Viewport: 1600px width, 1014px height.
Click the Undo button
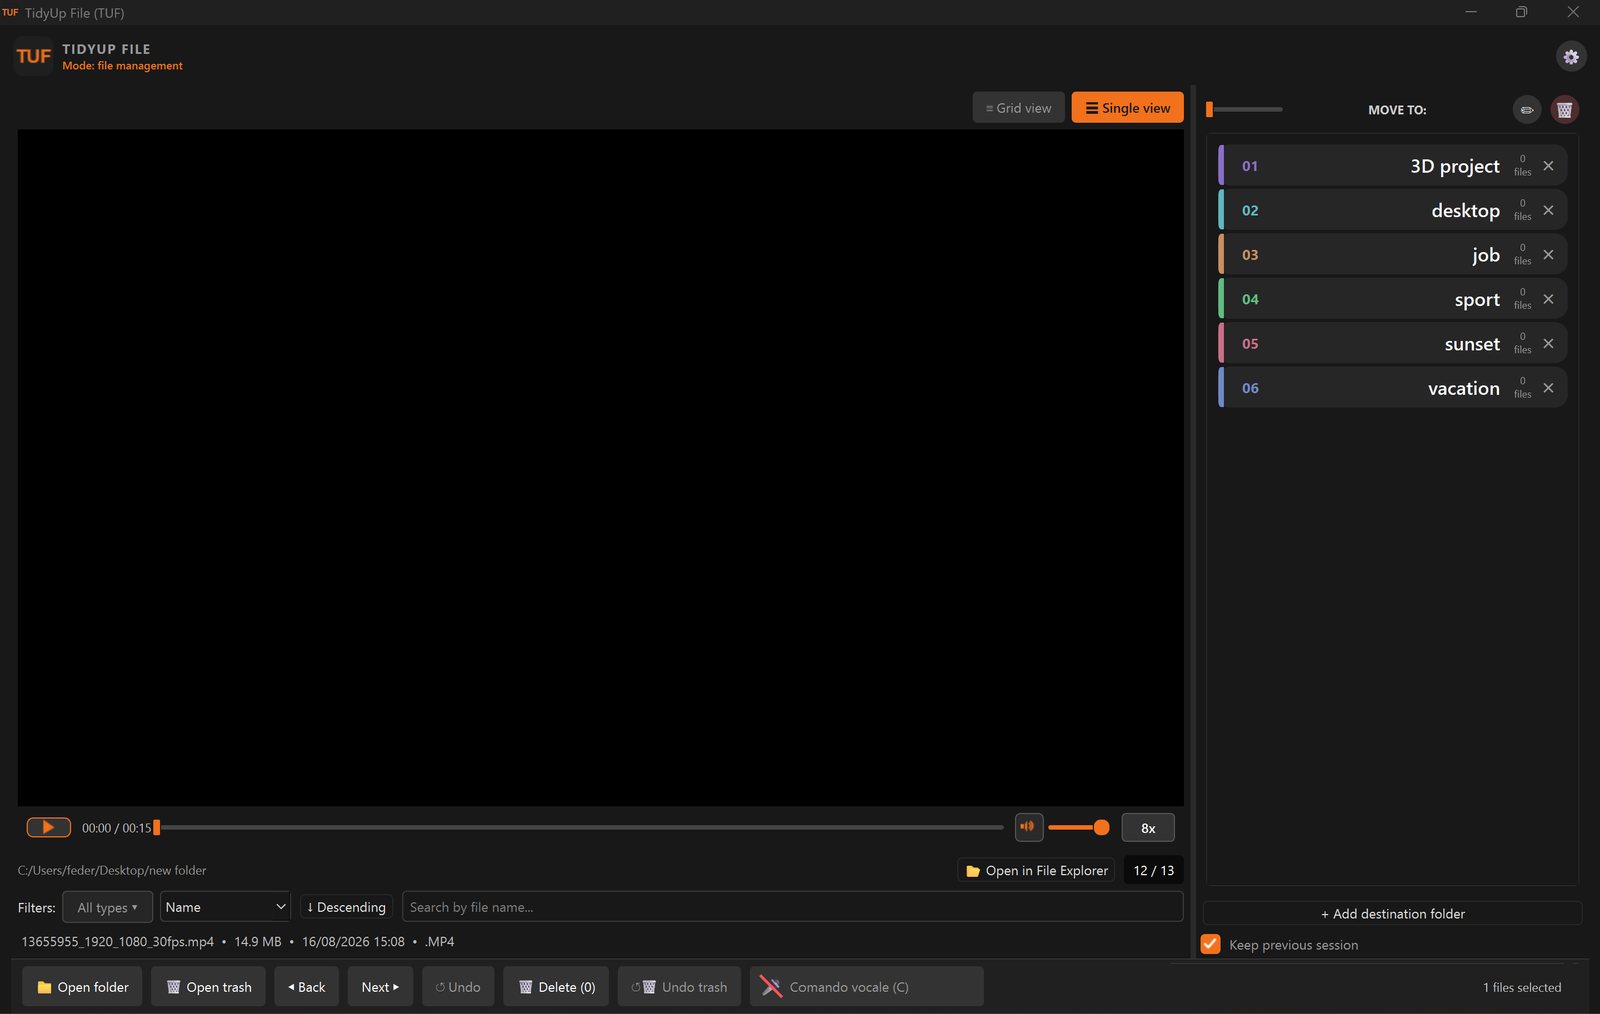point(458,987)
